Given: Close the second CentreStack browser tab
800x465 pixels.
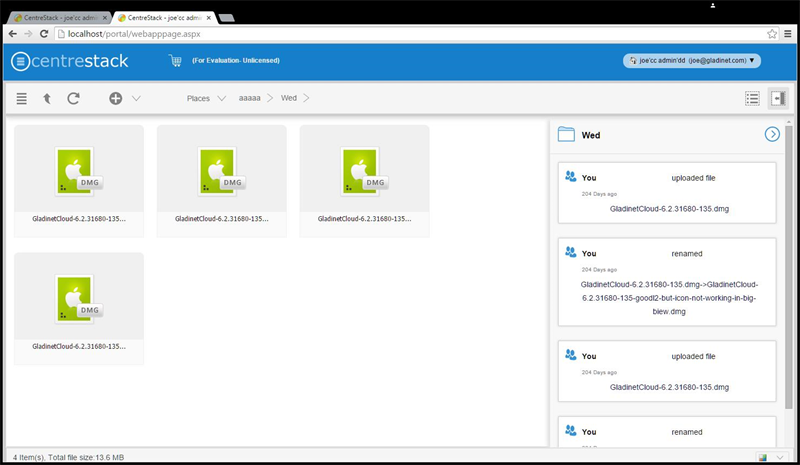Looking at the screenshot, I should pos(209,17).
